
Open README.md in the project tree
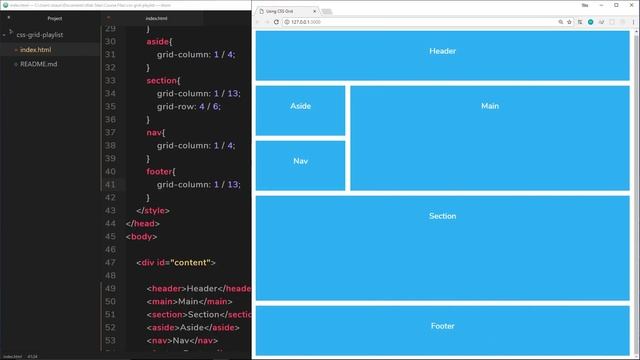pos(38,64)
